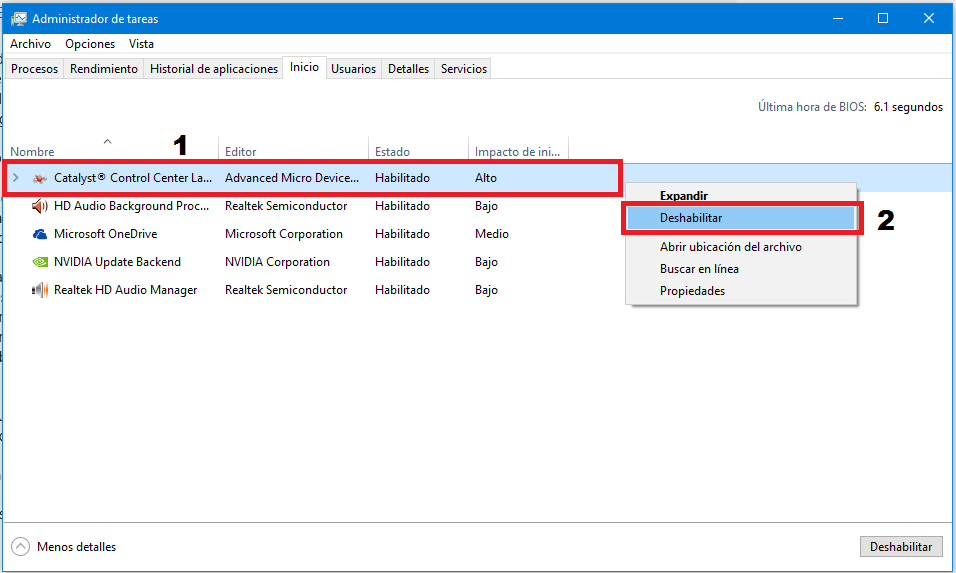
Task: Click the Microsoft Corporation editor cell
Action: pos(284,234)
